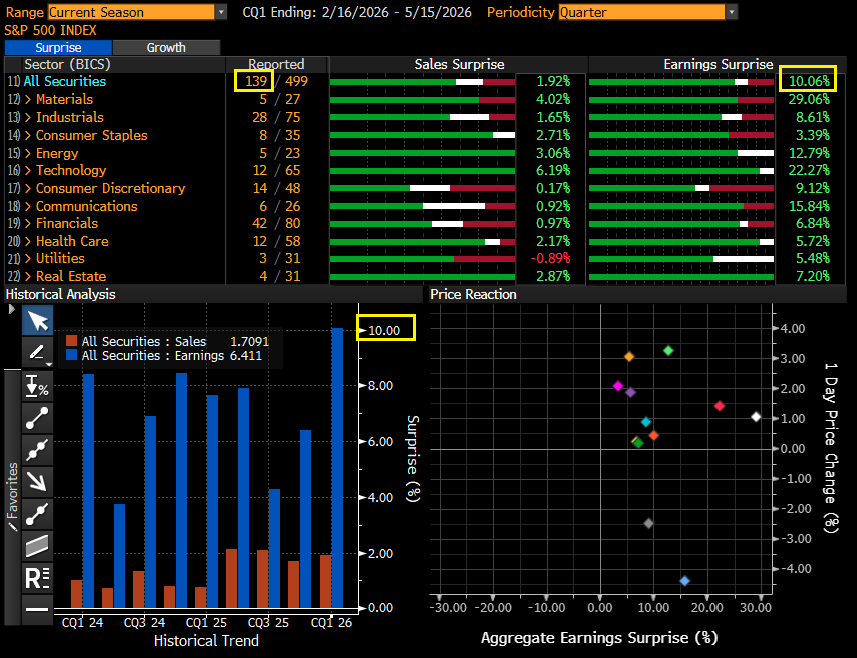Select the parallel channel tool
Screen dimensions: 857x658
(37, 545)
